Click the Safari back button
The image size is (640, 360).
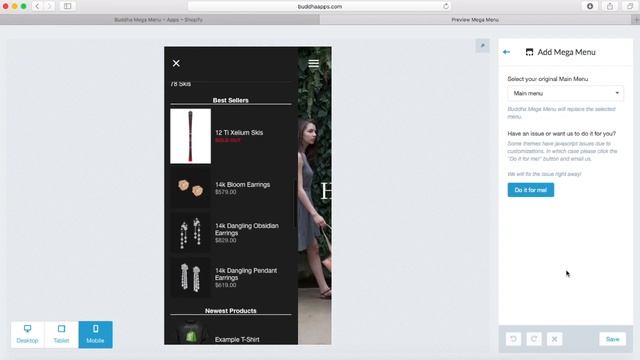coord(37,6)
